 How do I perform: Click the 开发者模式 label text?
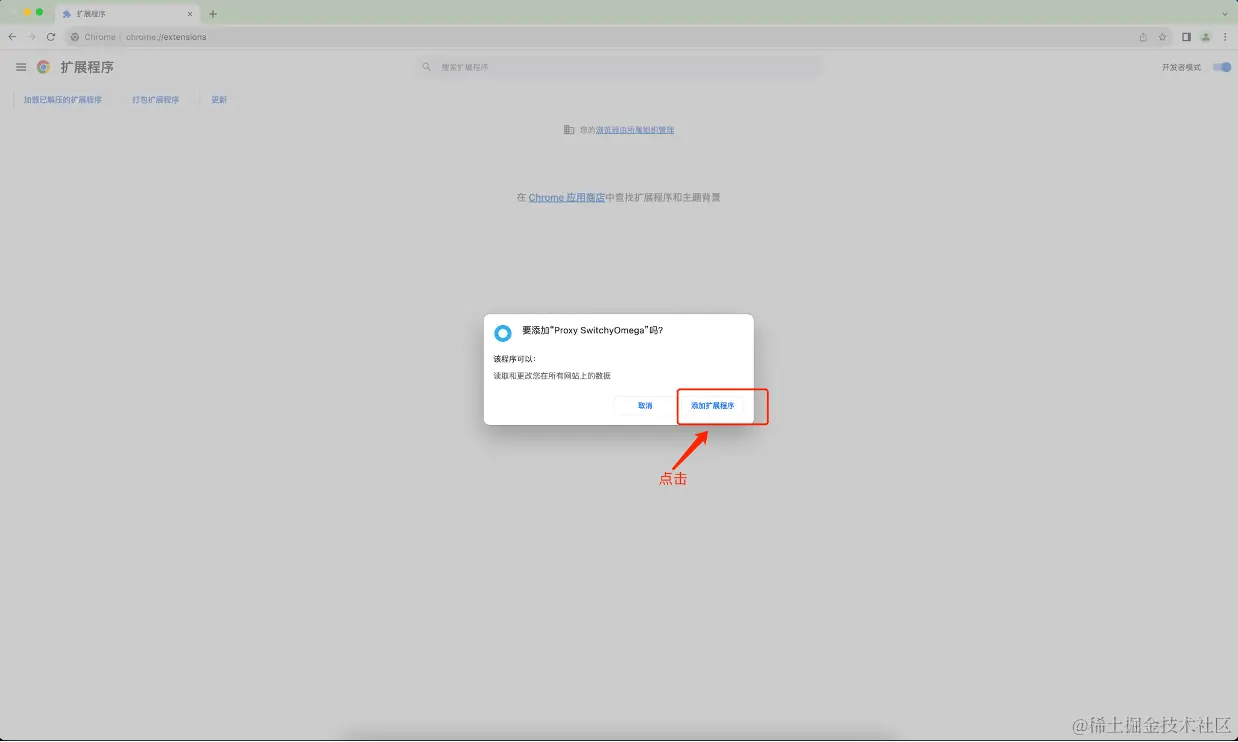pos(1181,67)
